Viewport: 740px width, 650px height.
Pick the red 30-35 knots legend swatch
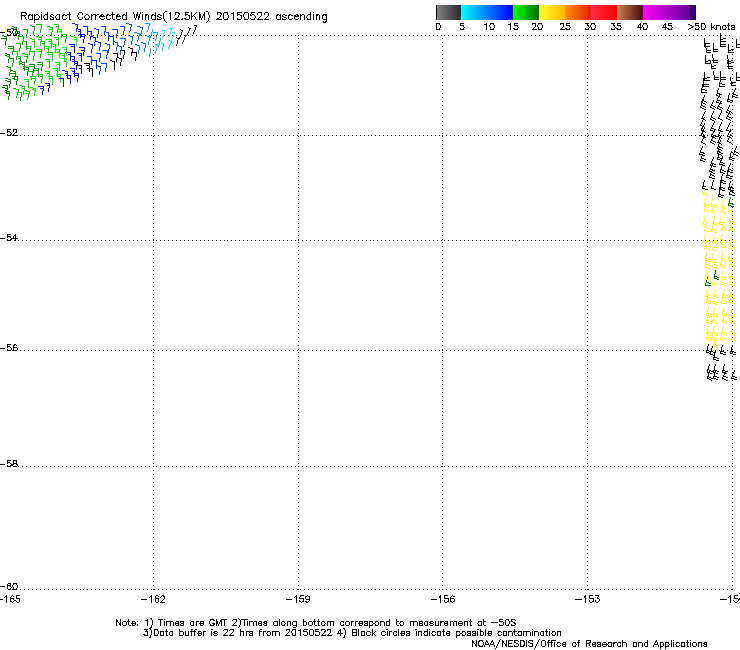coord(604,12)
